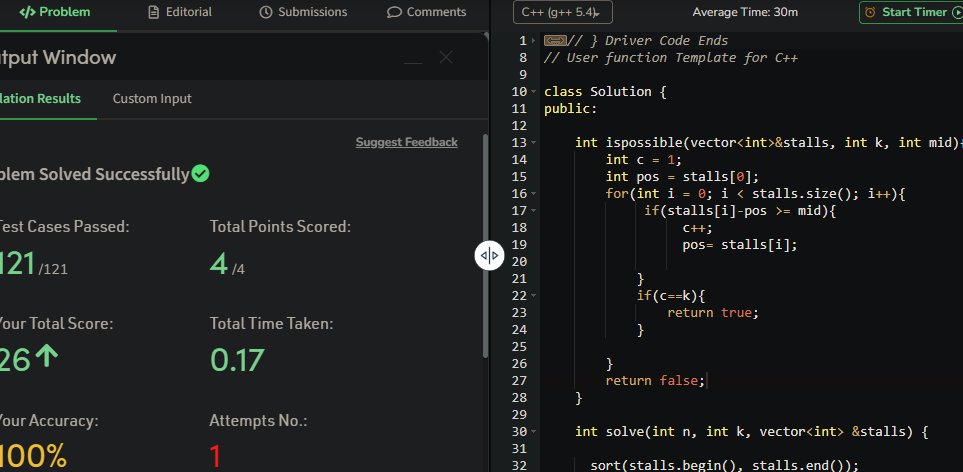Click the '0.17' total time value
This screenshot has width=963, height=472.
(x=238, y=360)
